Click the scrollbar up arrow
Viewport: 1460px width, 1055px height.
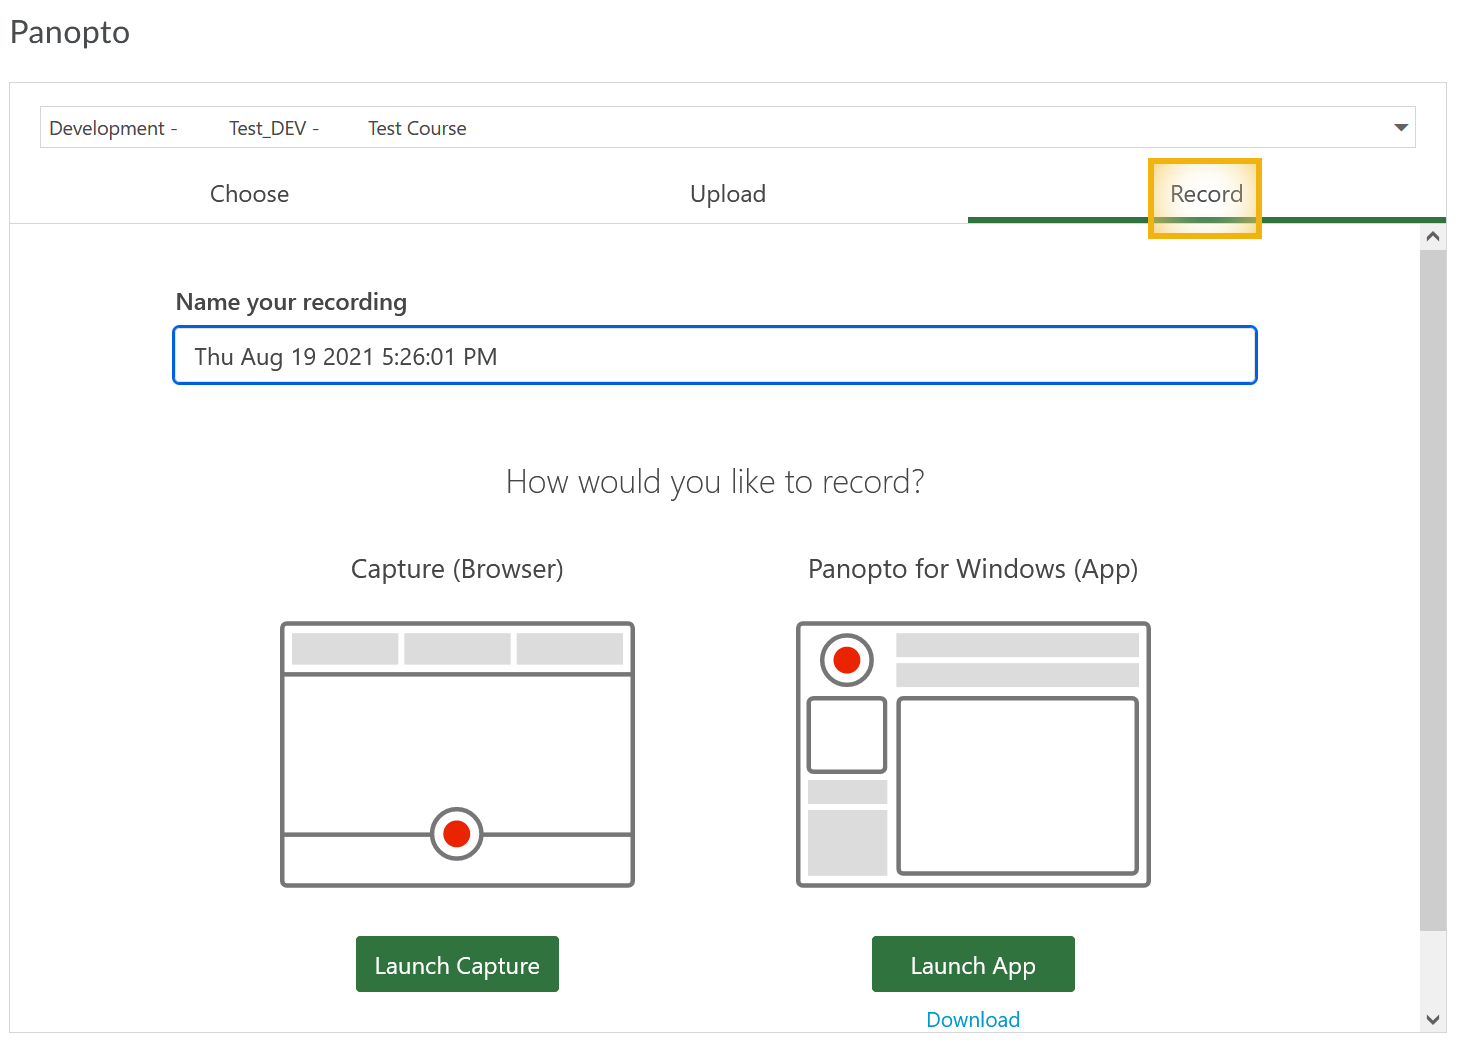pyautogui.click(x=1433, y=236)
